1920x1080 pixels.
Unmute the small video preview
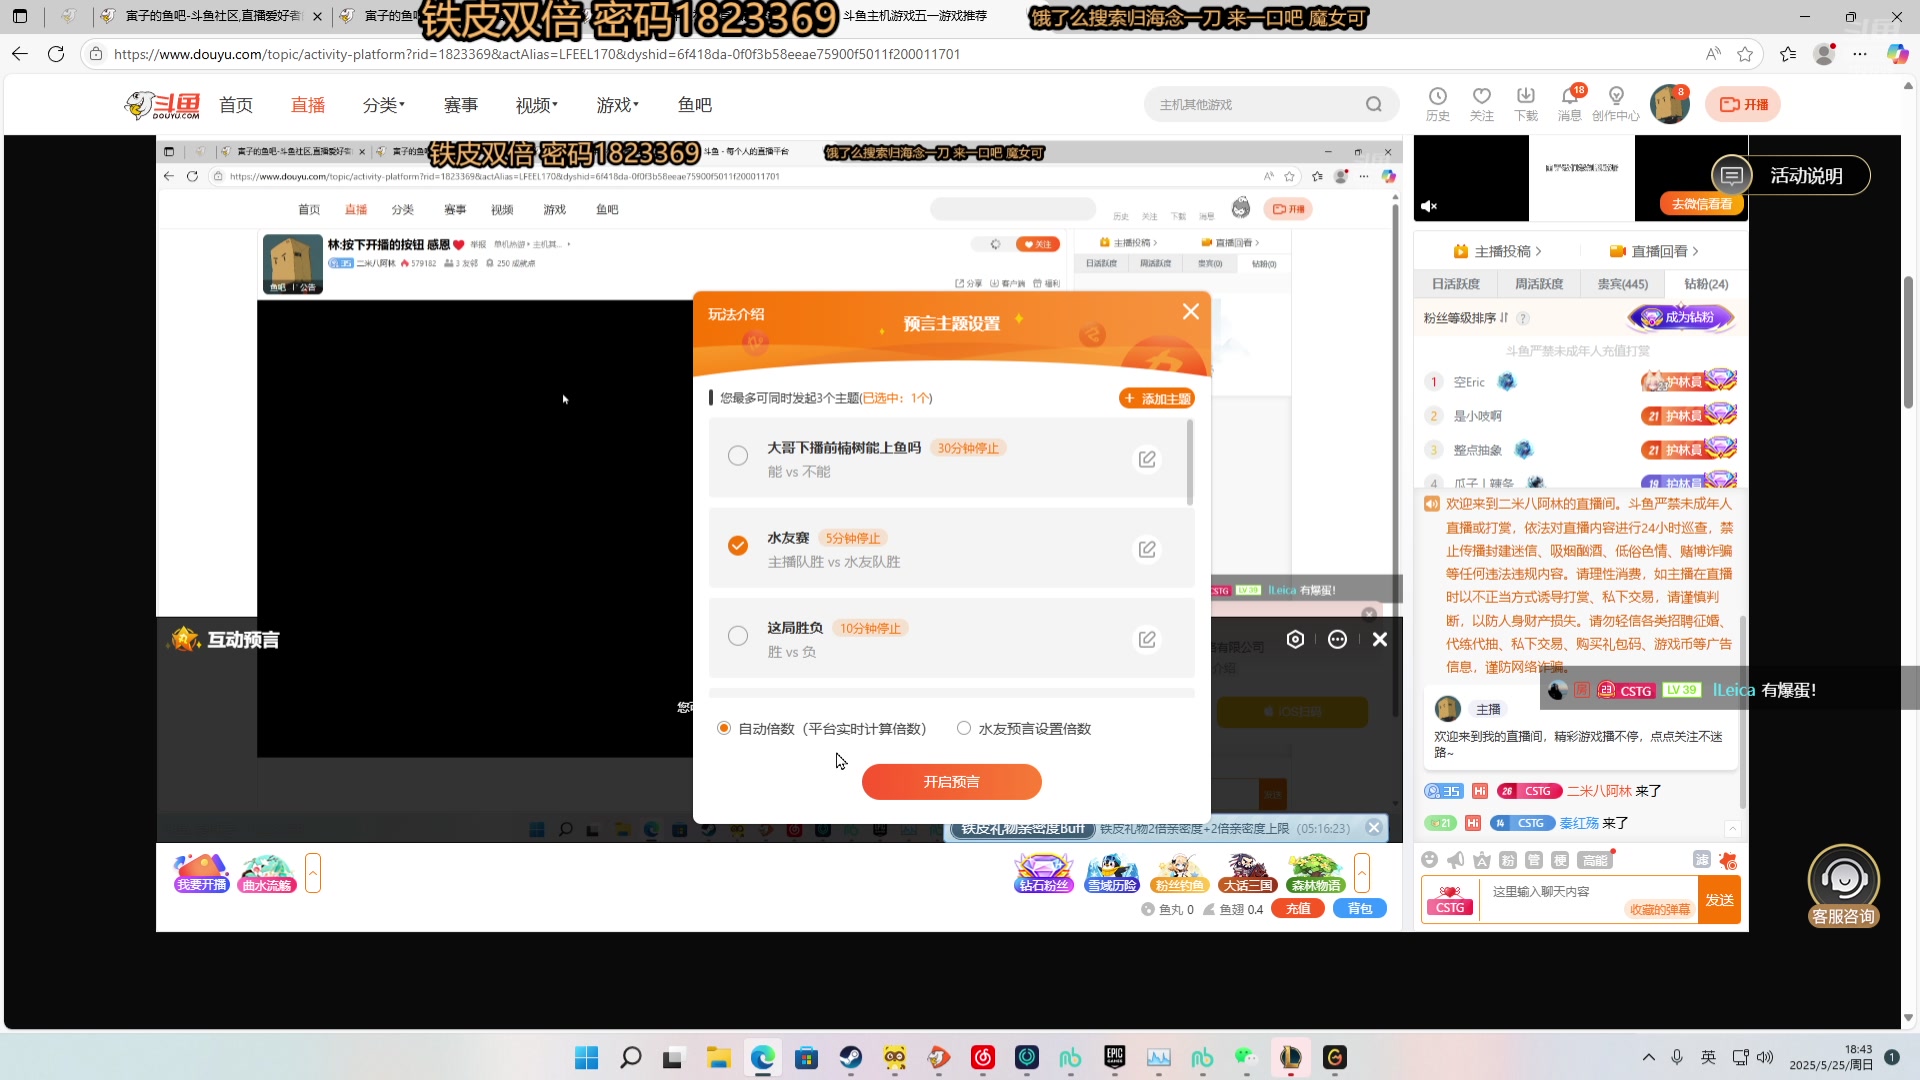point(1429,207)
